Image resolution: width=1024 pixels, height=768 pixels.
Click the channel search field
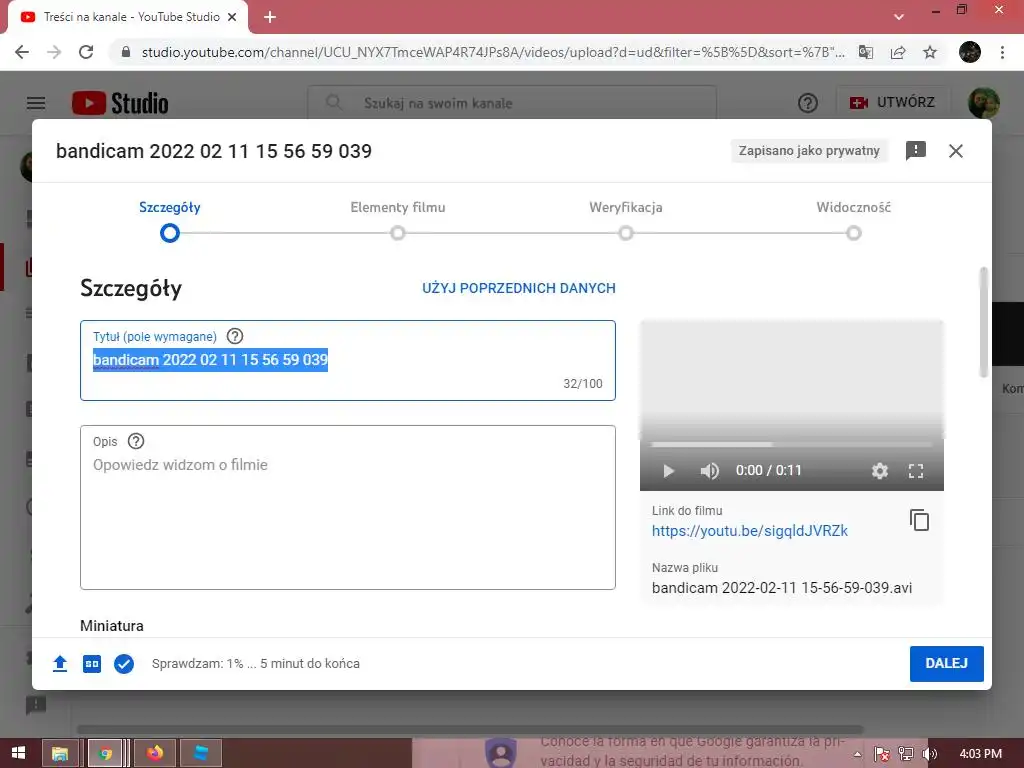coord(512,103)
